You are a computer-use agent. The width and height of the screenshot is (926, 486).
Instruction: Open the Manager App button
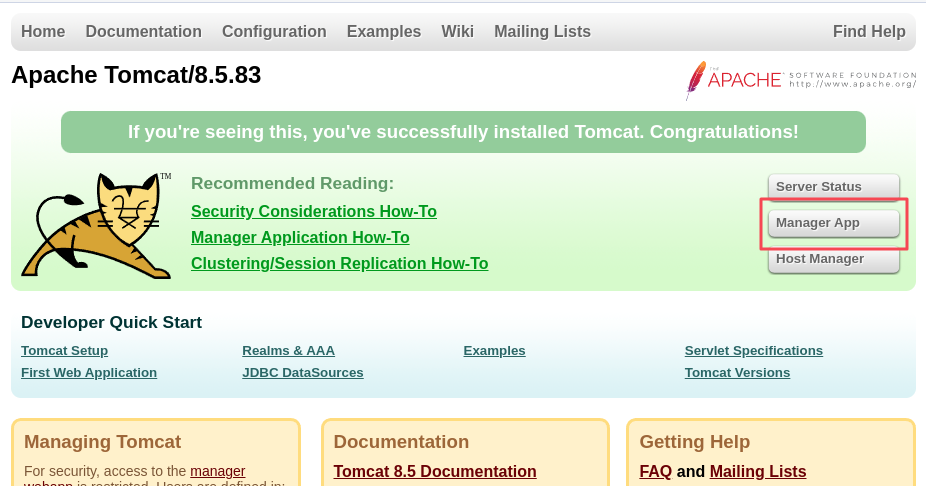pos(833,223)
